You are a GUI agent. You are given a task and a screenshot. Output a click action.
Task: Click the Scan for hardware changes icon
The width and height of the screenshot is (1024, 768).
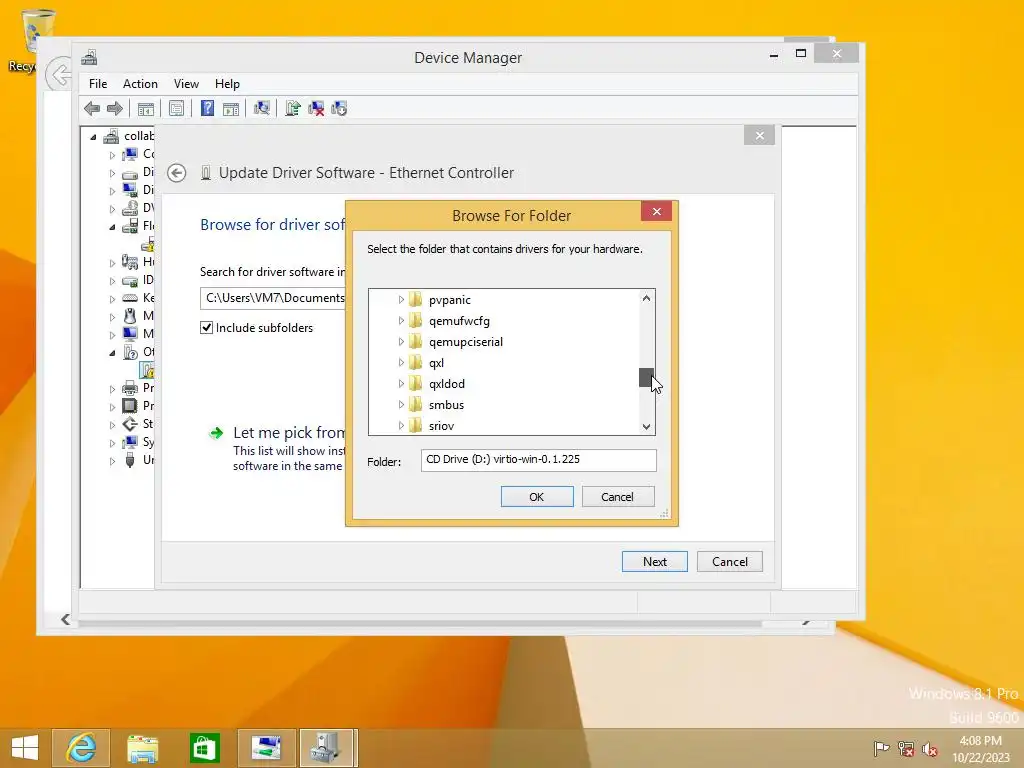(x=262, y=108)
